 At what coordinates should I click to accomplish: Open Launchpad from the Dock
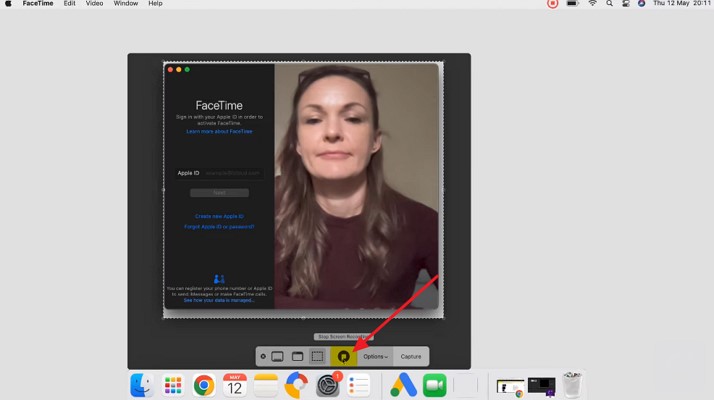click(173, 385)
